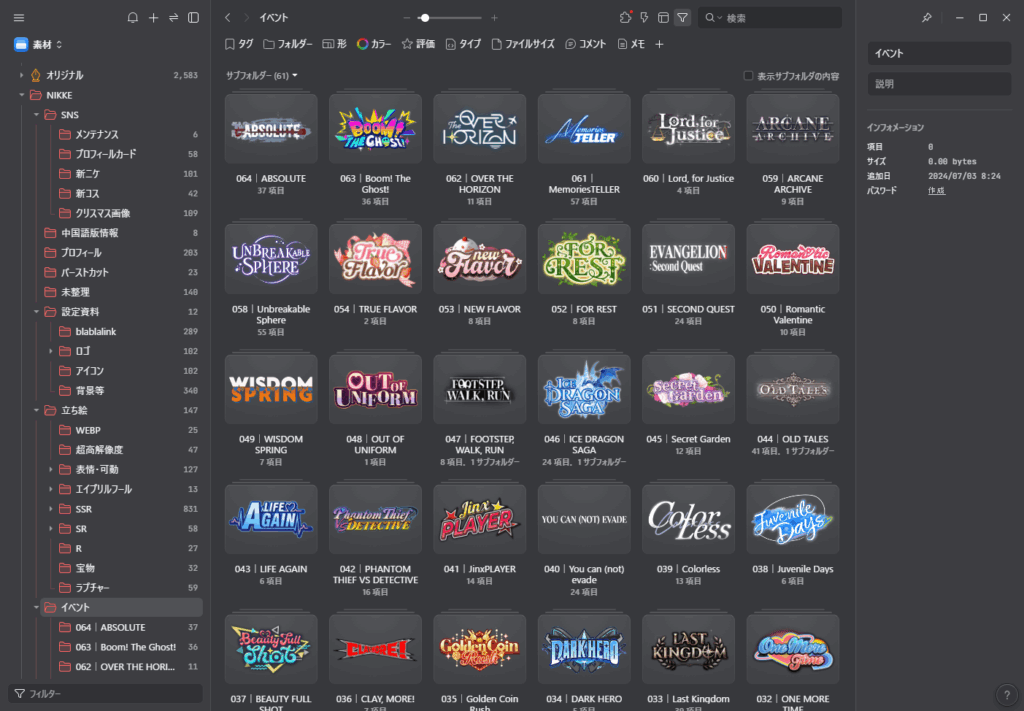
Task: Pin the window with the pin icon
Action: coord(927,18)
